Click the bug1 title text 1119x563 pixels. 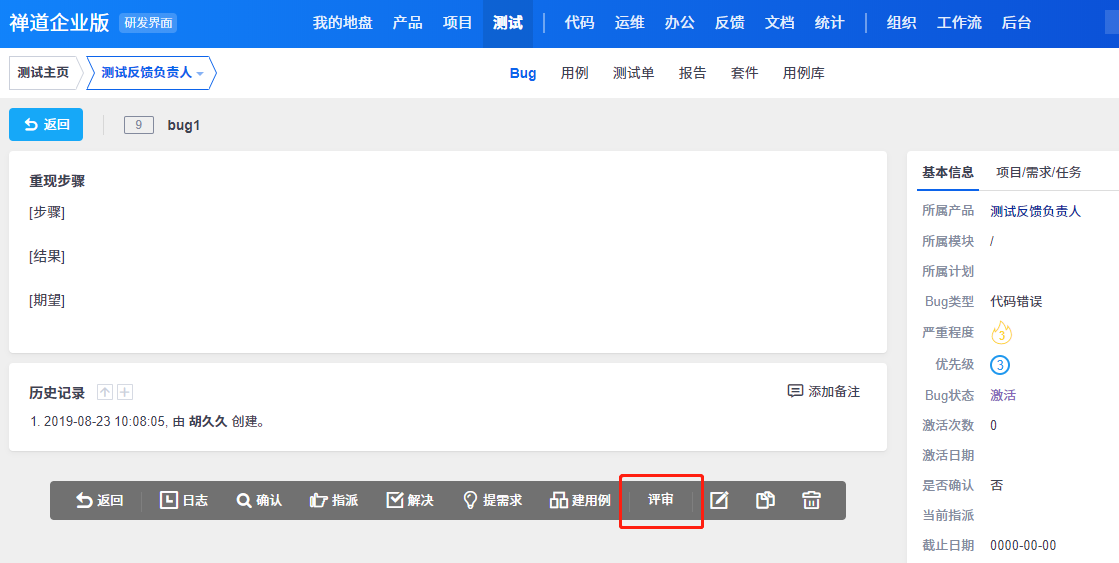coord(184,126)
